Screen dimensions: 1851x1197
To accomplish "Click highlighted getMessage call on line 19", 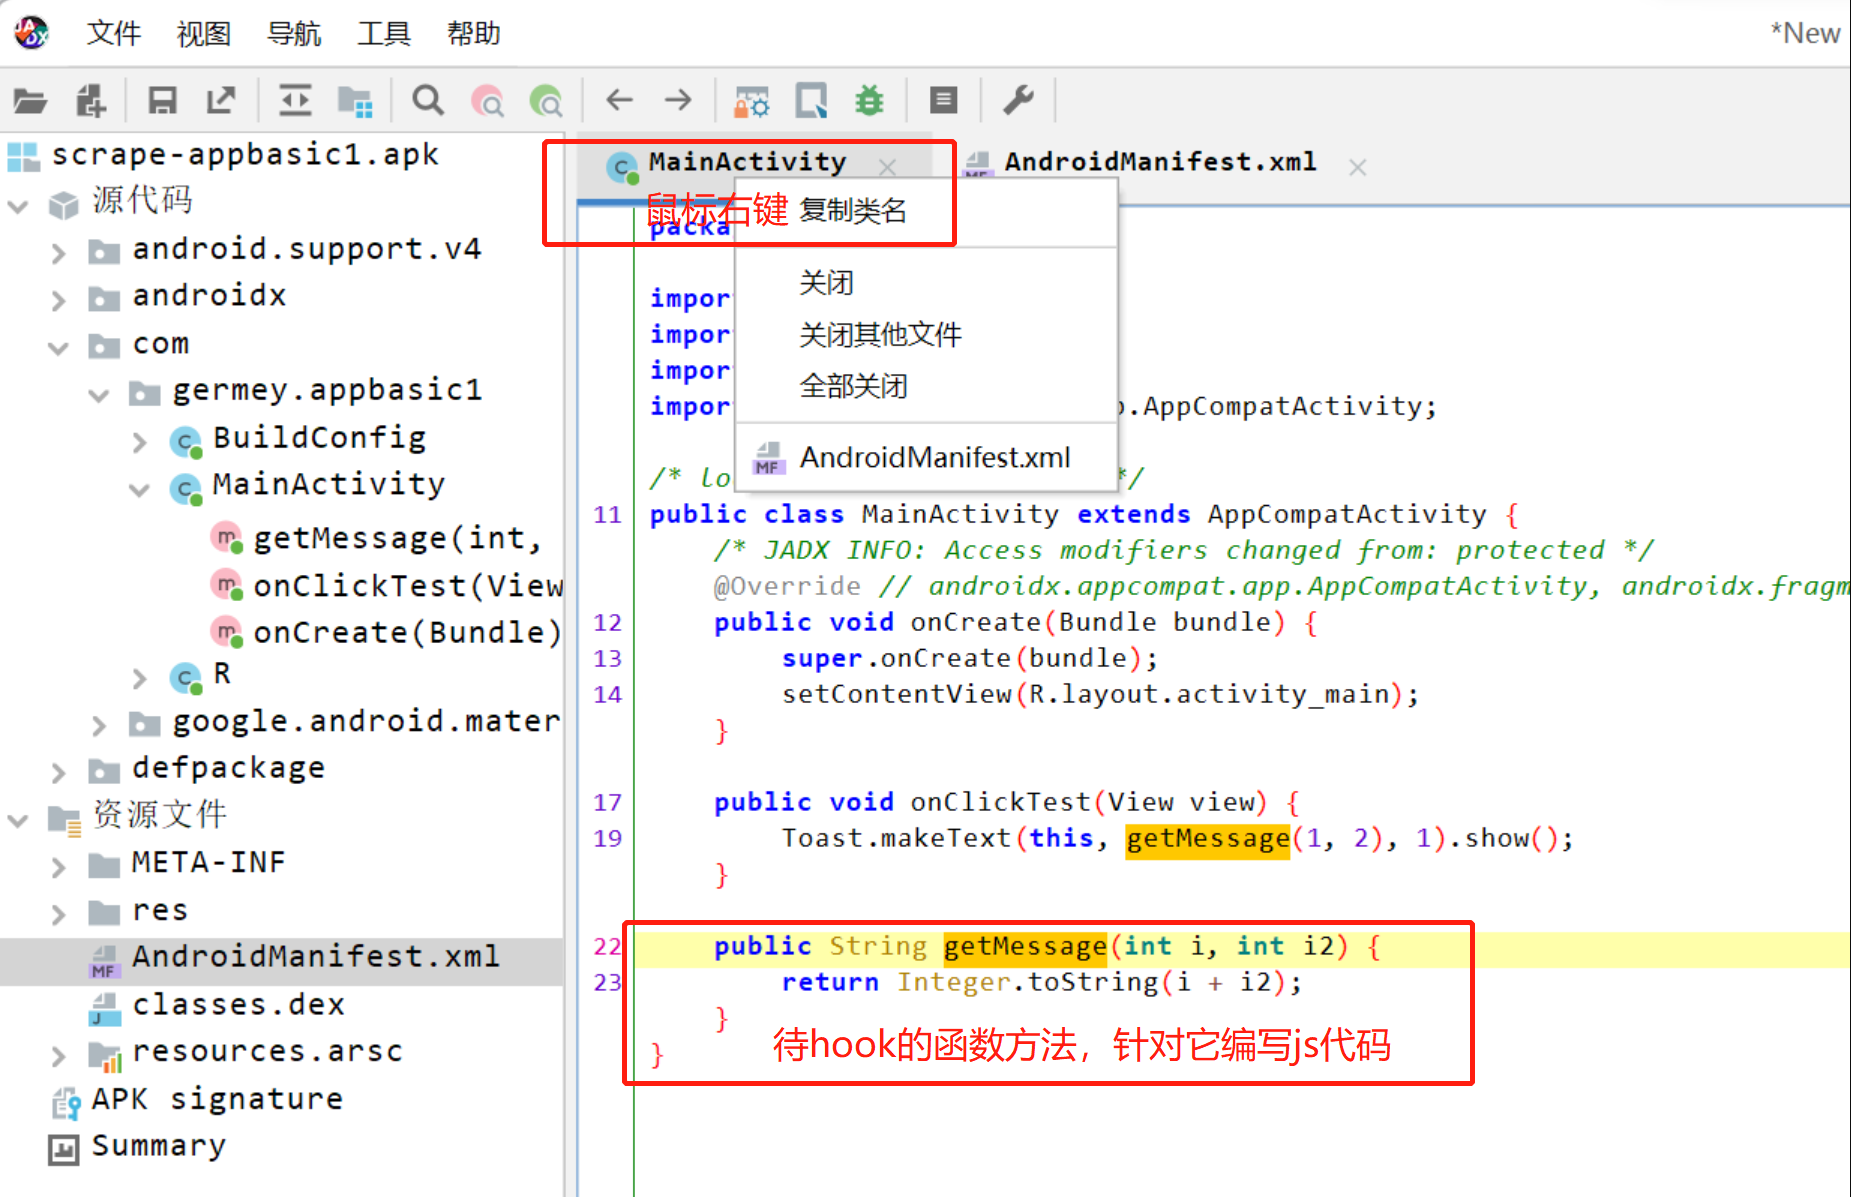I will pyautogui.click(x=1207, y=839).
